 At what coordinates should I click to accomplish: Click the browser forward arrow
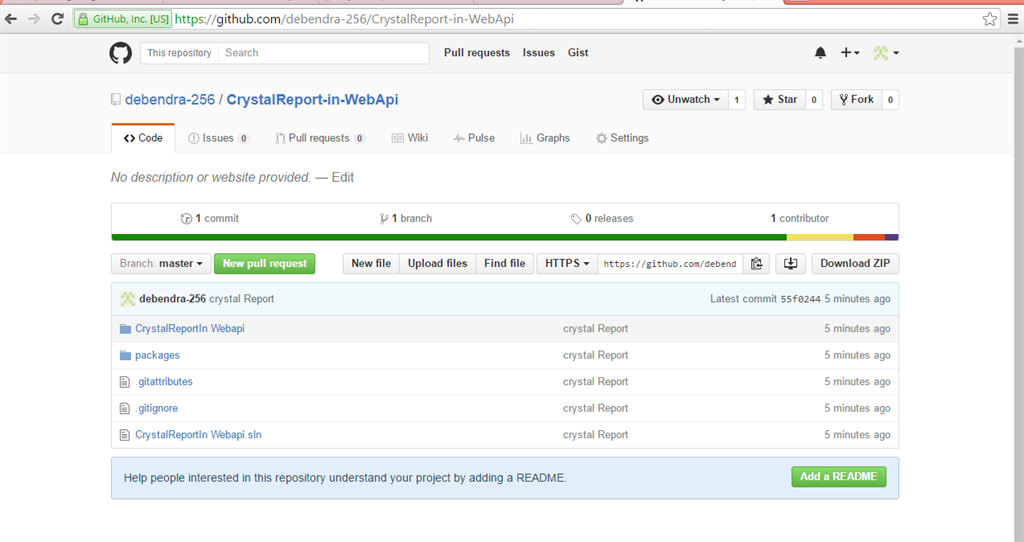click(34, 19)
